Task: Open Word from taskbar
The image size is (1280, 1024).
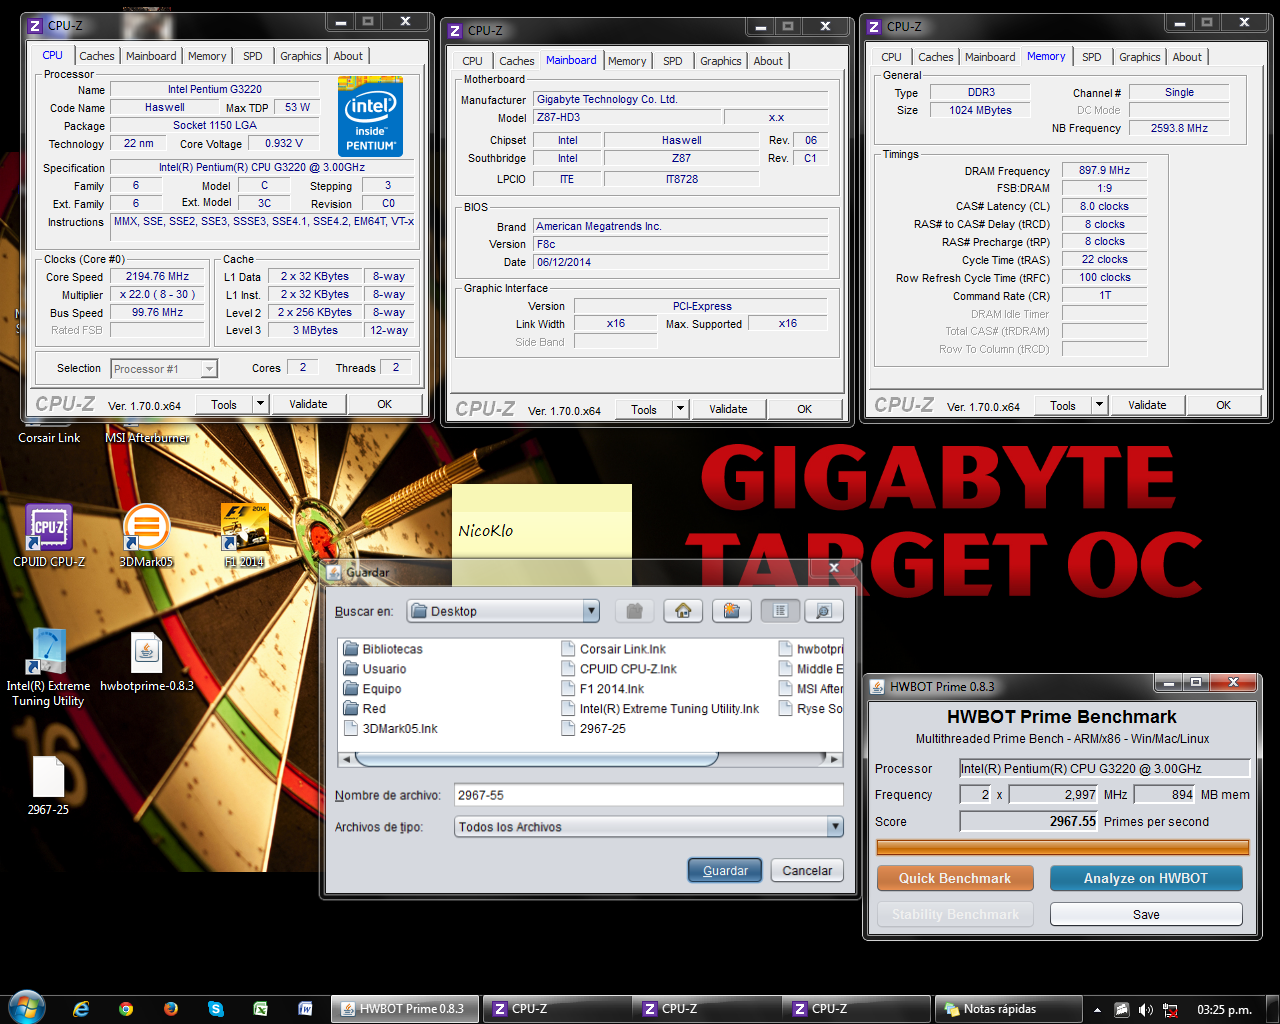Action: pyautogui.click(x=306, y=1009)
